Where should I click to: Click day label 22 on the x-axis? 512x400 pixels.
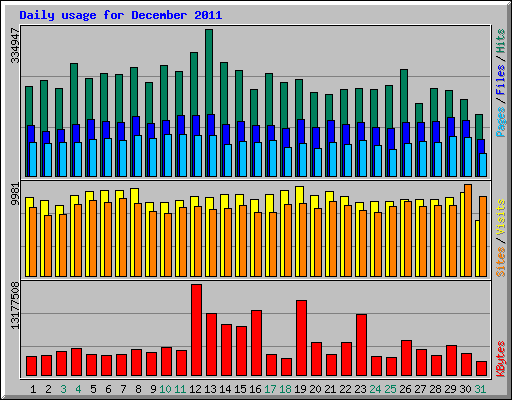pos(345,389)
